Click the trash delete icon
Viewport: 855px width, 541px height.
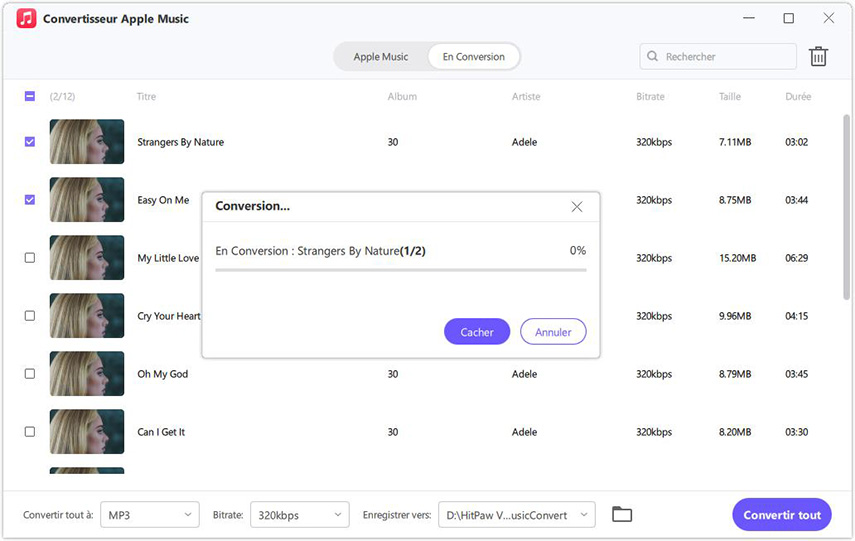click(x=818, y=56)
